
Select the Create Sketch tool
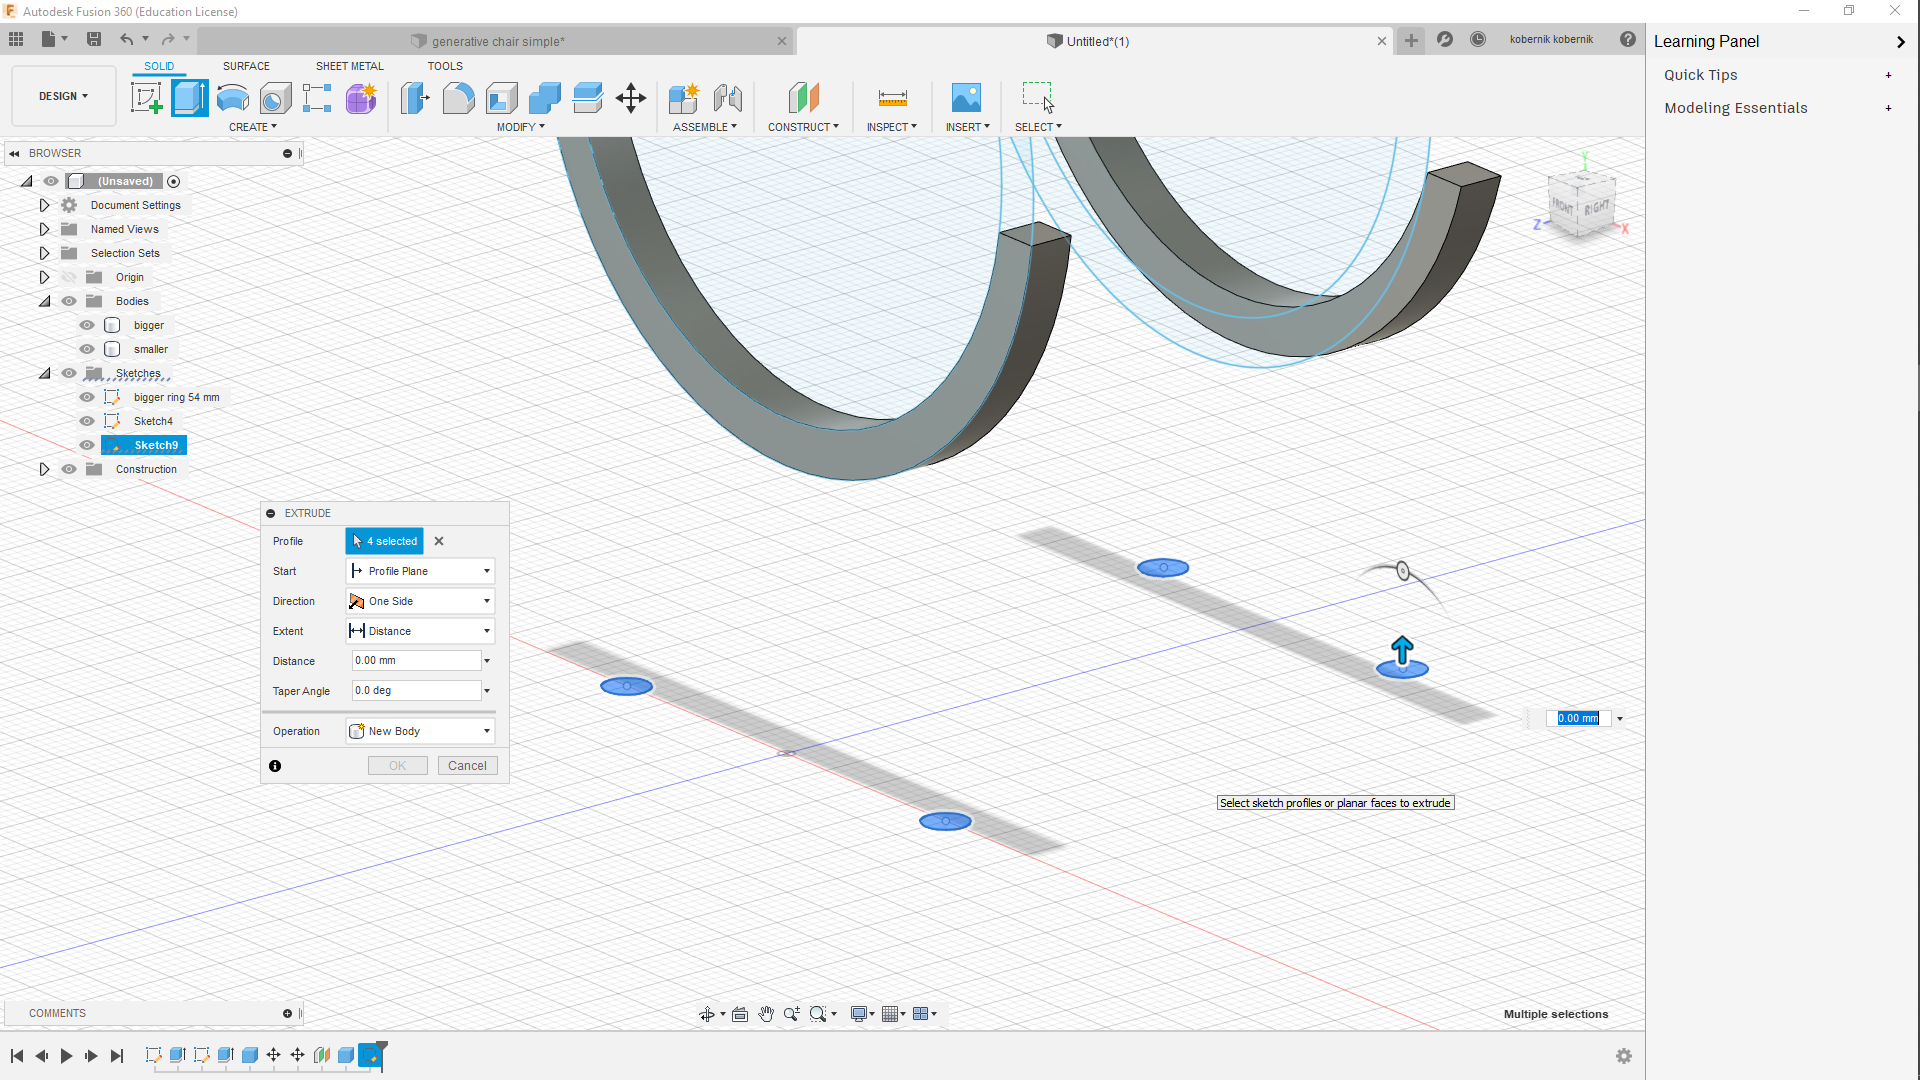click(147, 97)
